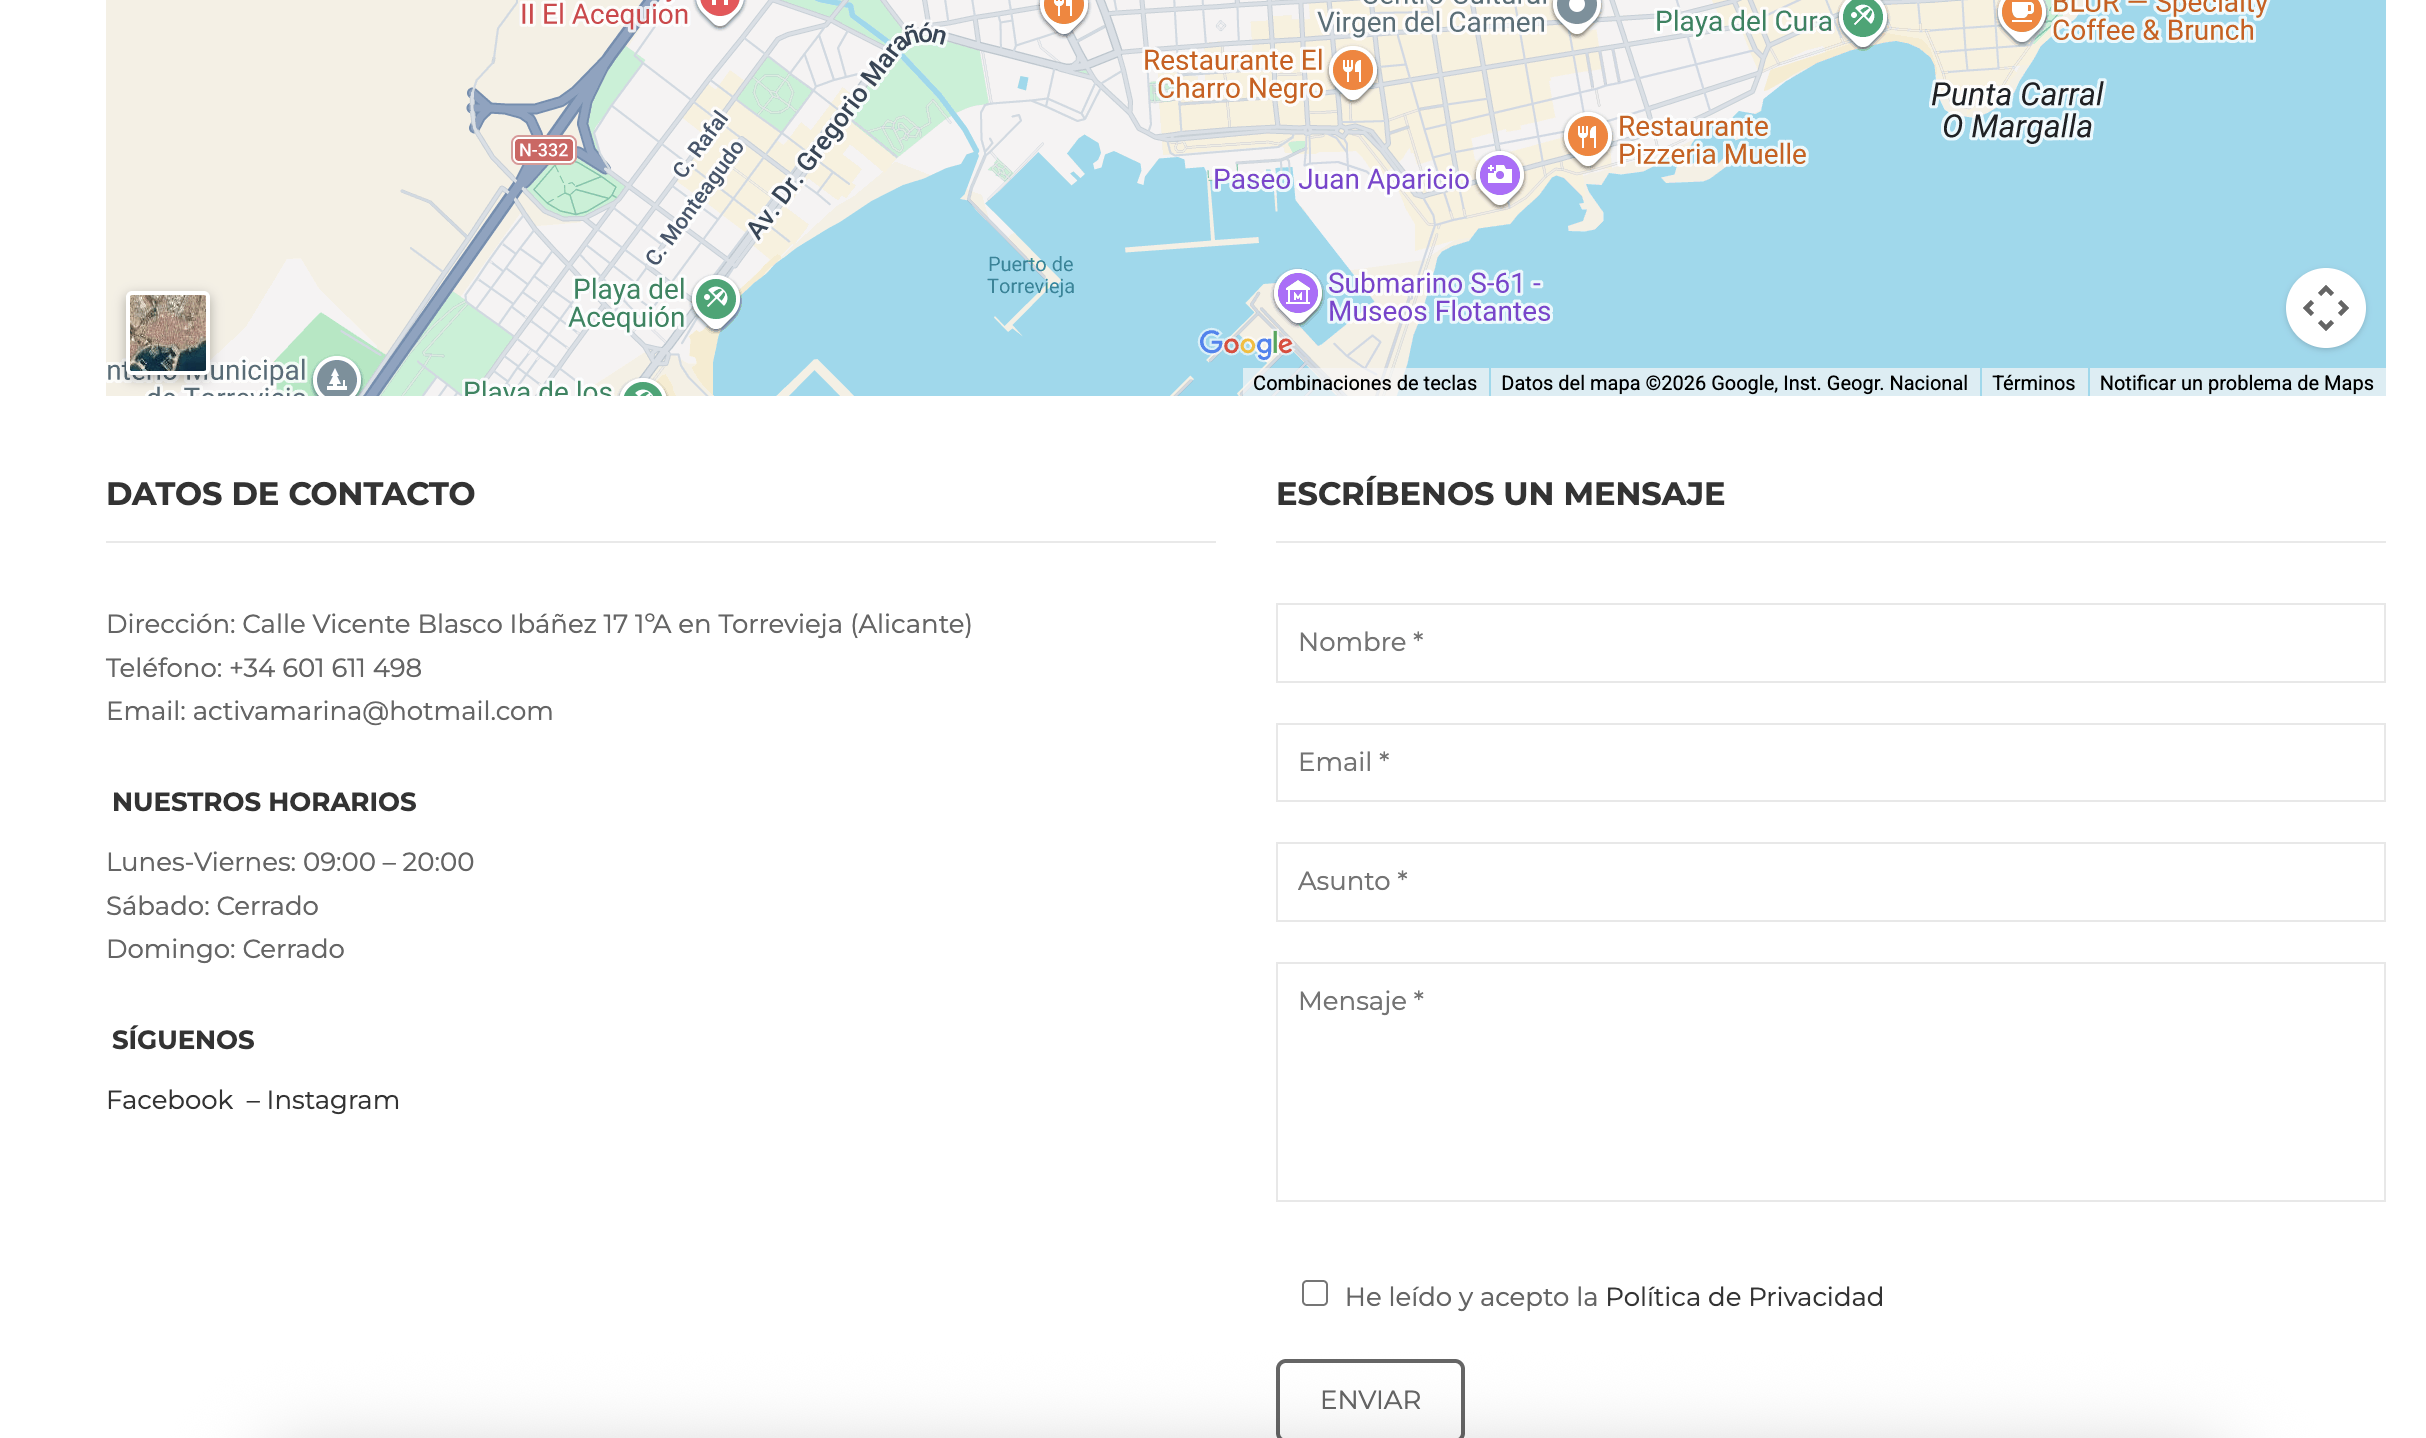Open the Instagram link
The image size is (2426, 1438).
tap(332, 1100)
